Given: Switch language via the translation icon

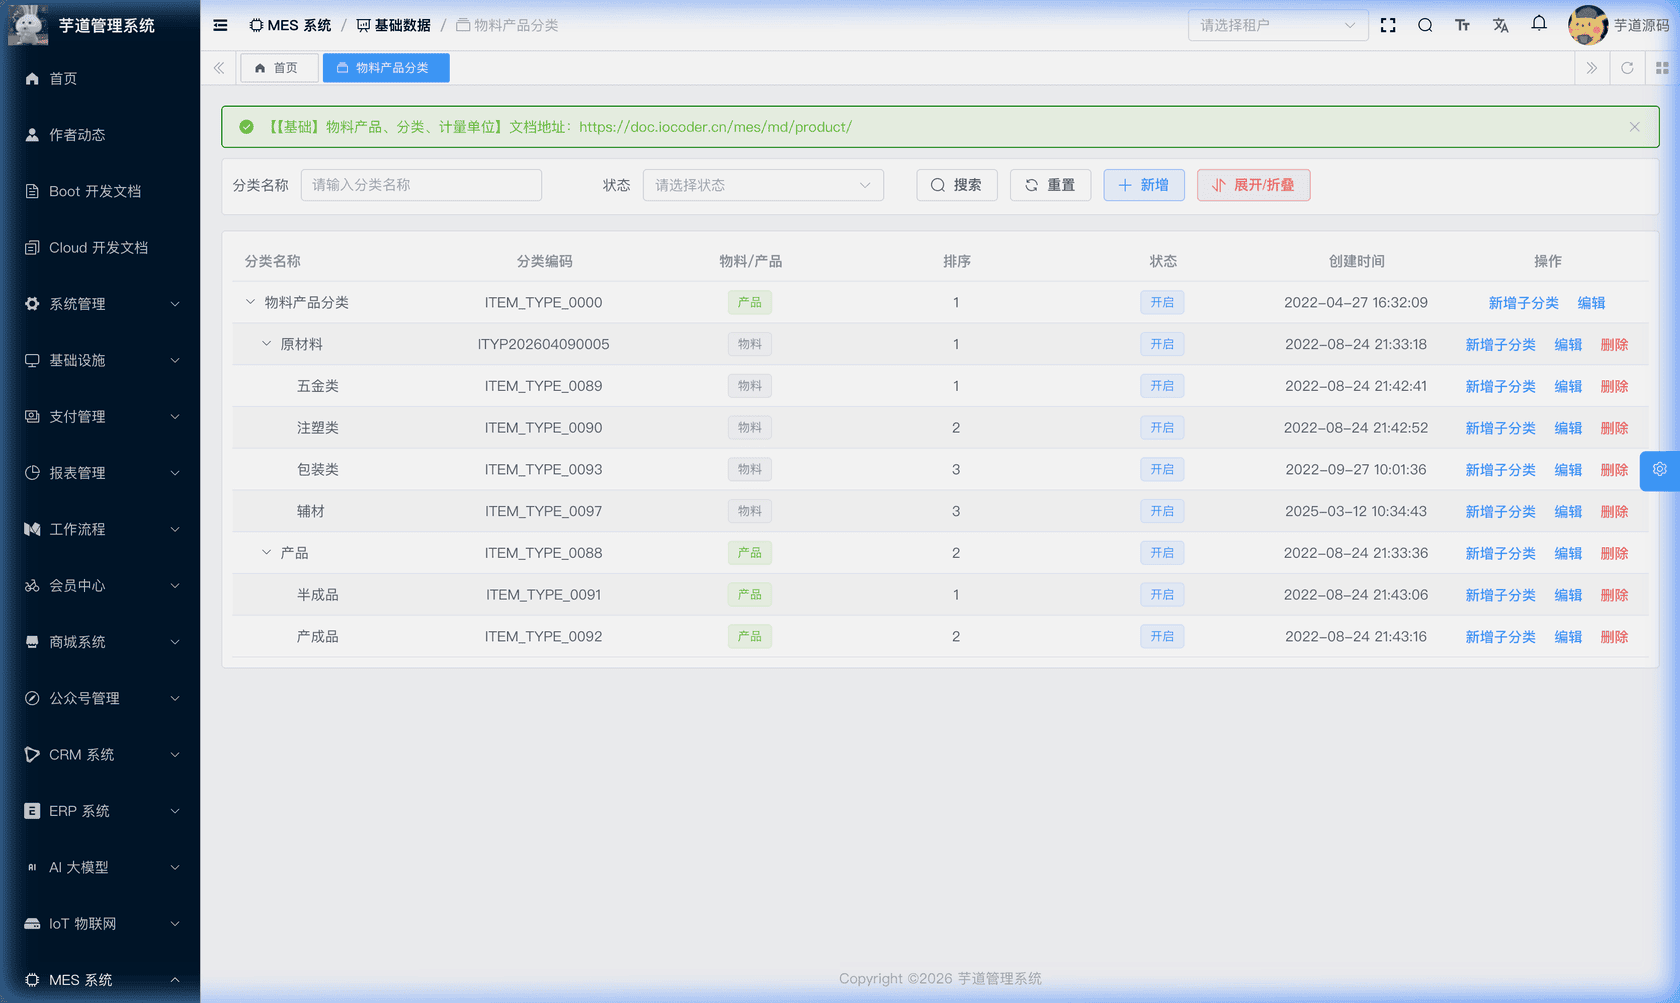Looking at the screenshot, I should click(1500, 25).
